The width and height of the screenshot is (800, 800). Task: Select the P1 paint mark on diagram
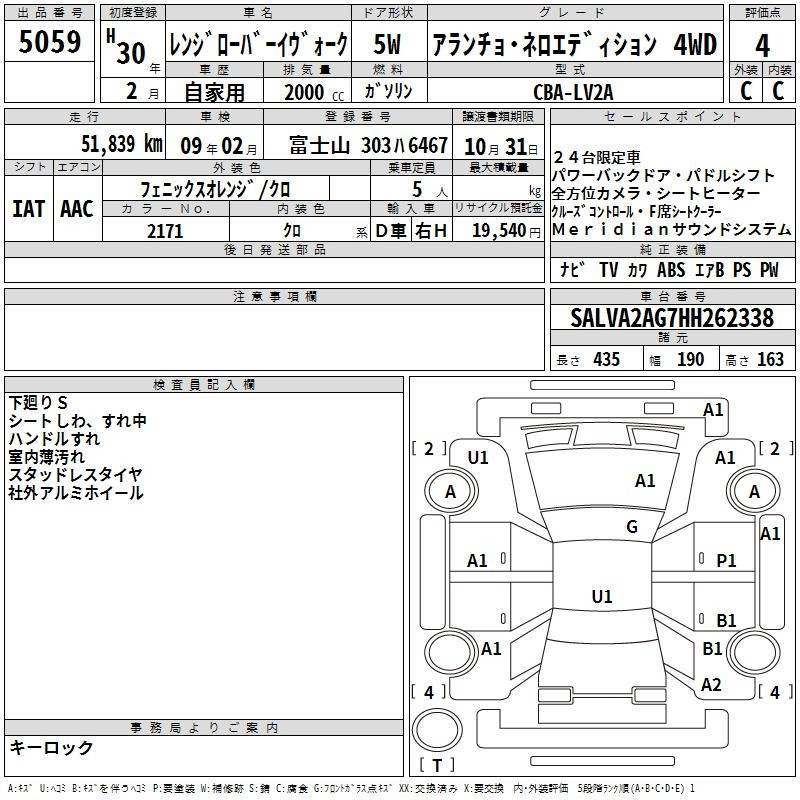pyautogui.click(x=726, y=561)
